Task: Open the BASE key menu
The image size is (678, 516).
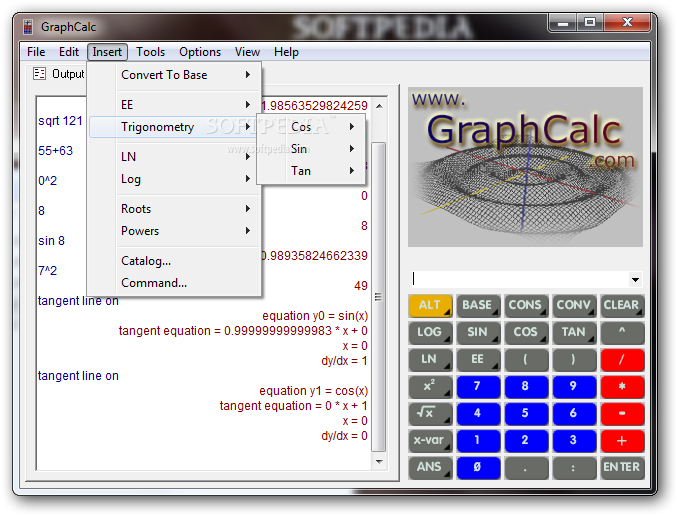Action: click(478, 305)
